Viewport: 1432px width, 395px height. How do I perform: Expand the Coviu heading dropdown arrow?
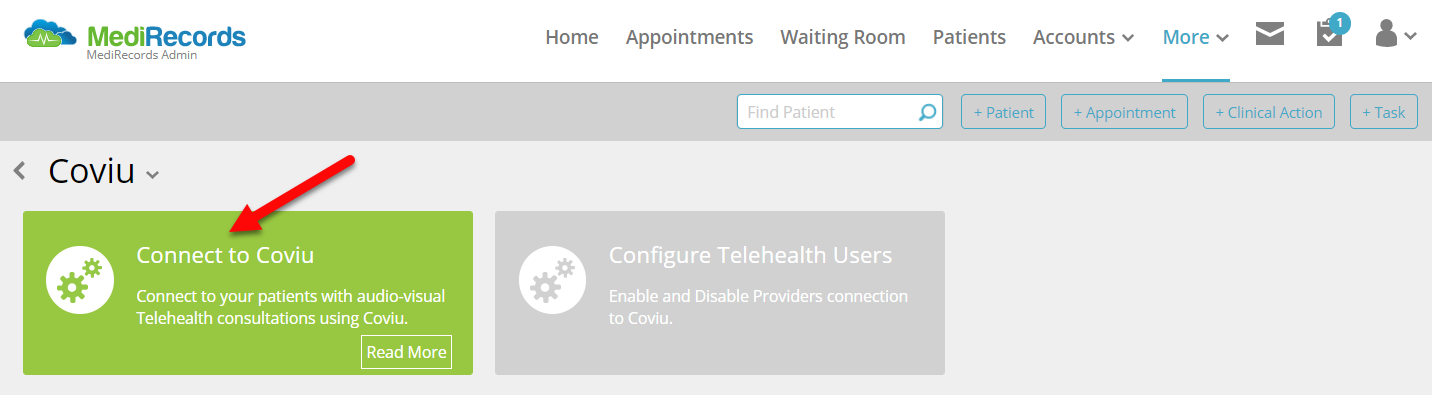point(152,175)
